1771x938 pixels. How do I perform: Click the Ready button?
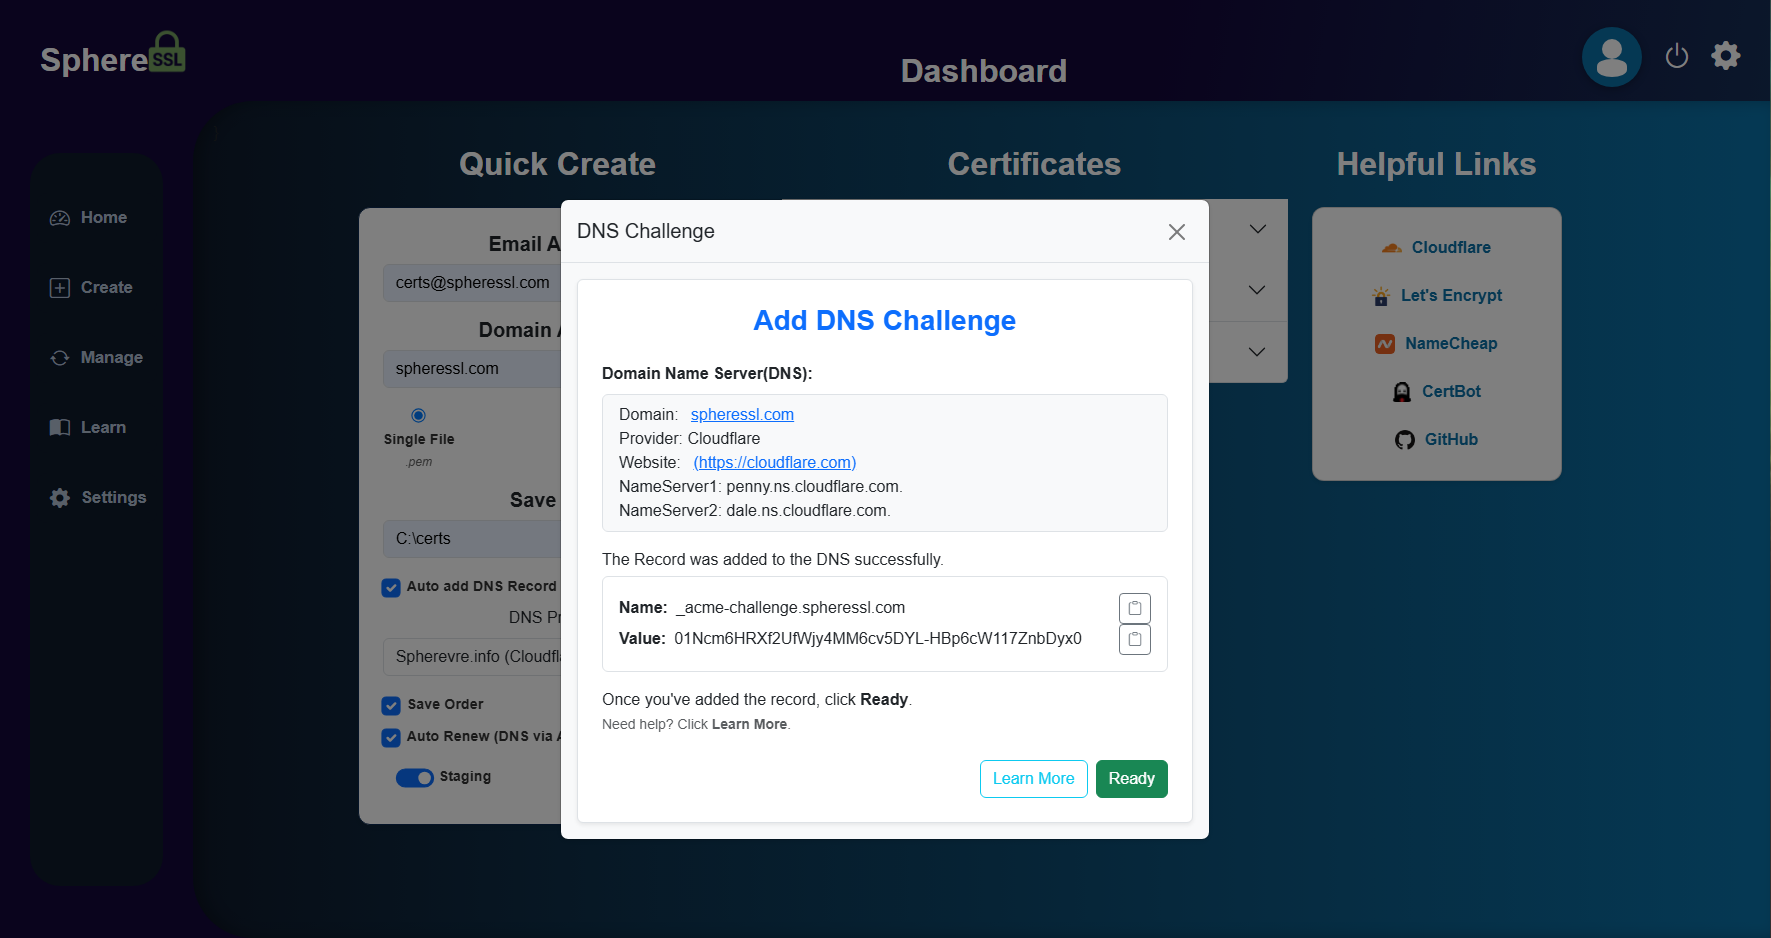(x=1131, y=778)
